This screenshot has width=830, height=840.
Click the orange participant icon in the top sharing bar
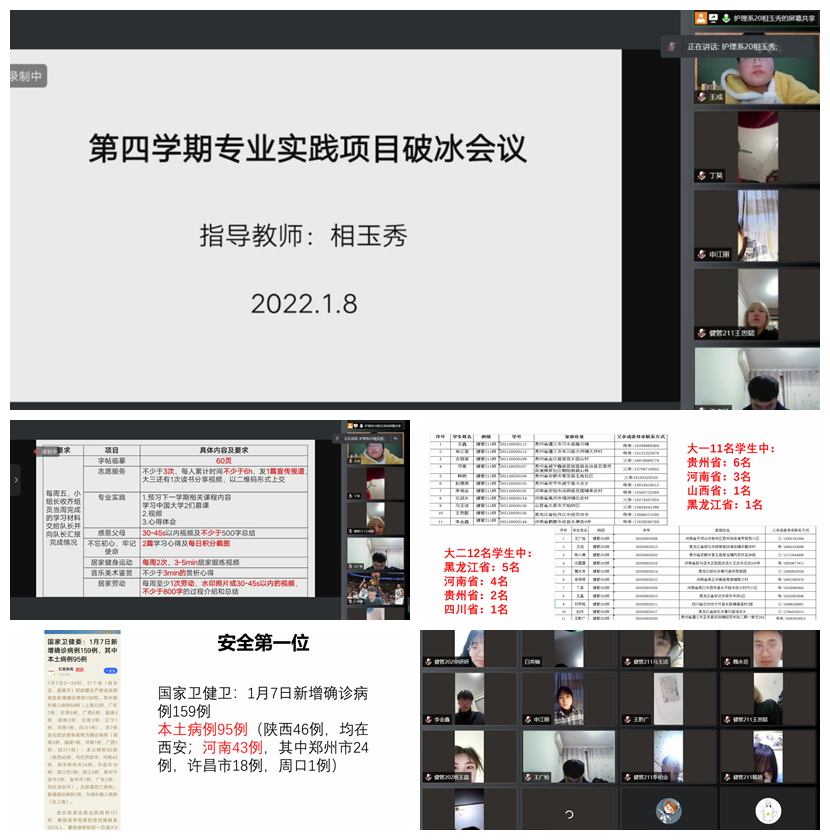(x=701, y=18)
